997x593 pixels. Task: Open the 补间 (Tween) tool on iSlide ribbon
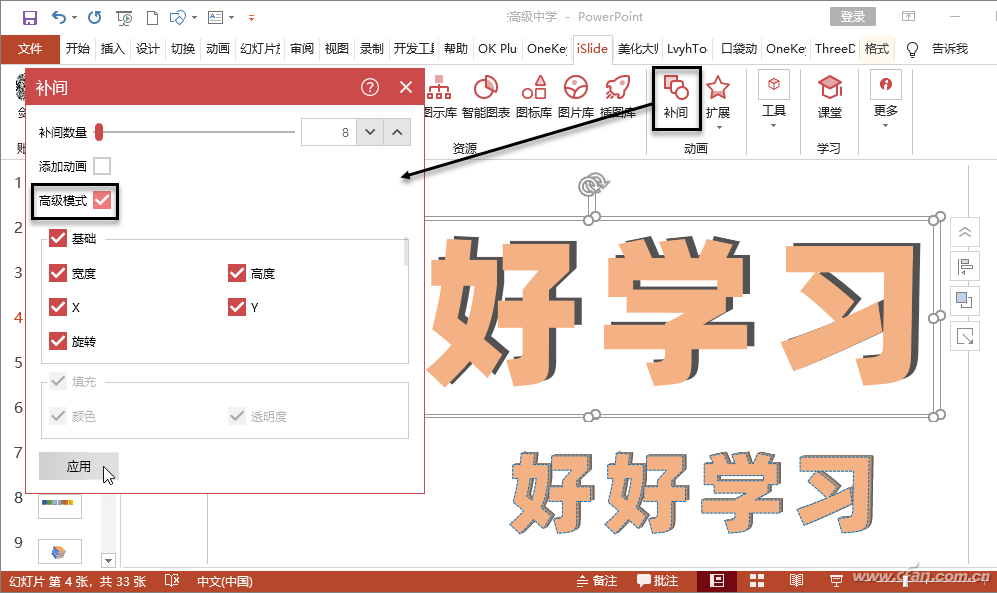tap(676, 95)
